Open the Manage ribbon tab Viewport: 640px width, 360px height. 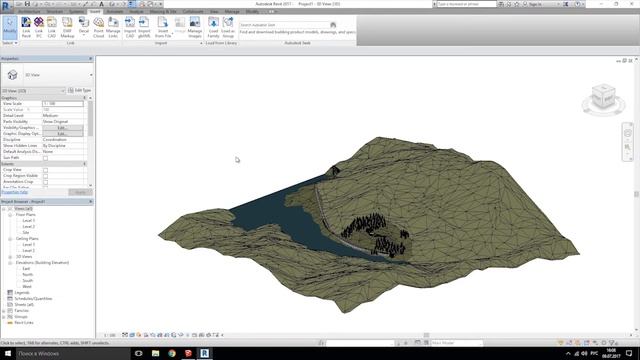pyautogui.click(x=232, y=11)
